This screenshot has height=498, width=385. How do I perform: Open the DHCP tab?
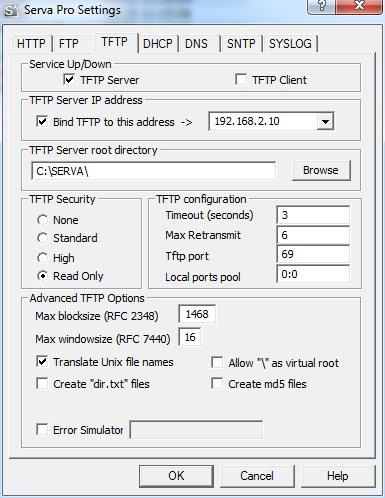[x=158, y=44]
